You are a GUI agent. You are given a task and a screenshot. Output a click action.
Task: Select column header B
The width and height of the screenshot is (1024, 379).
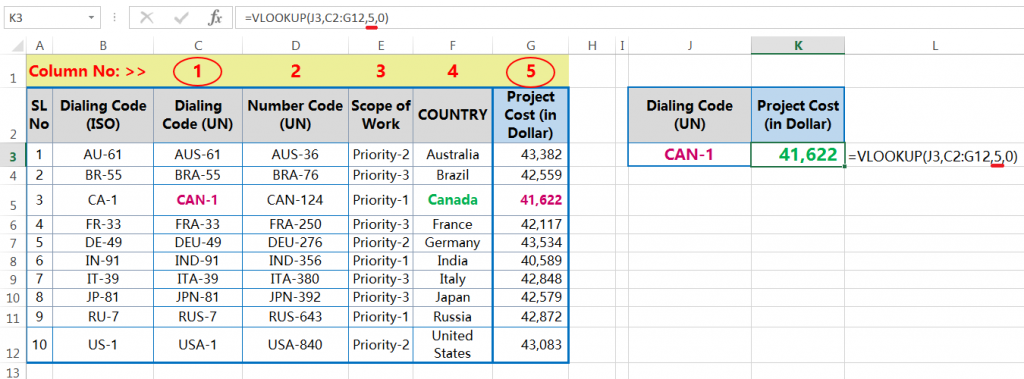coord(103,46)
